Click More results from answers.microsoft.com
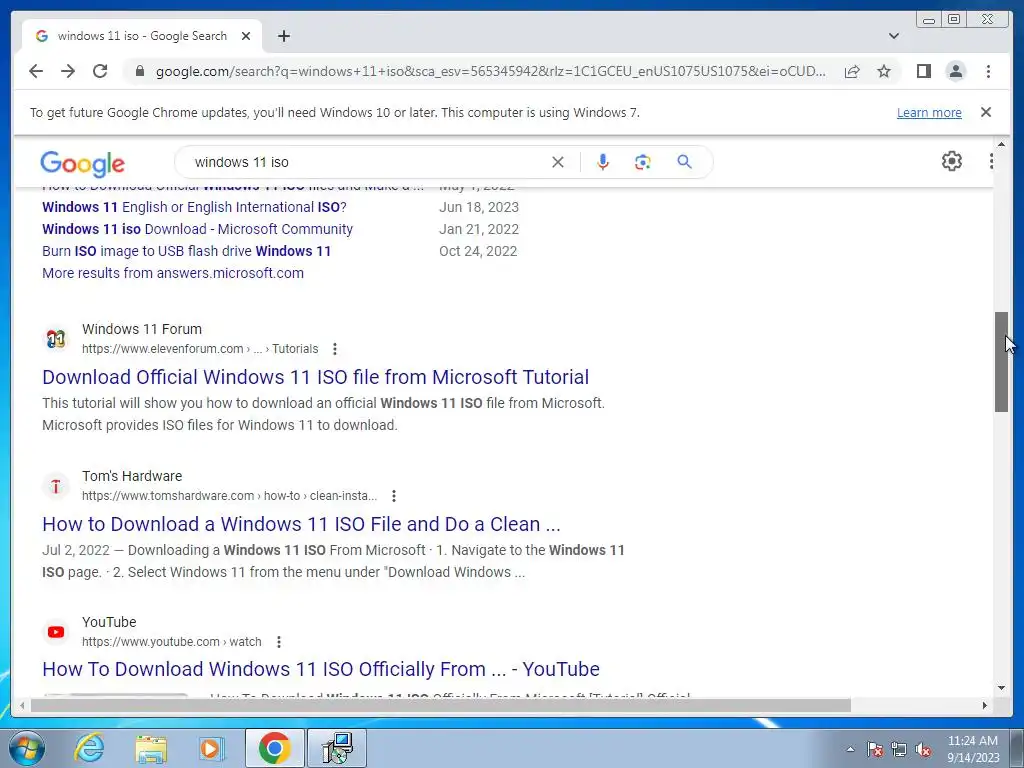This screenshot has width=1024, height=768. tap(172, 273)
